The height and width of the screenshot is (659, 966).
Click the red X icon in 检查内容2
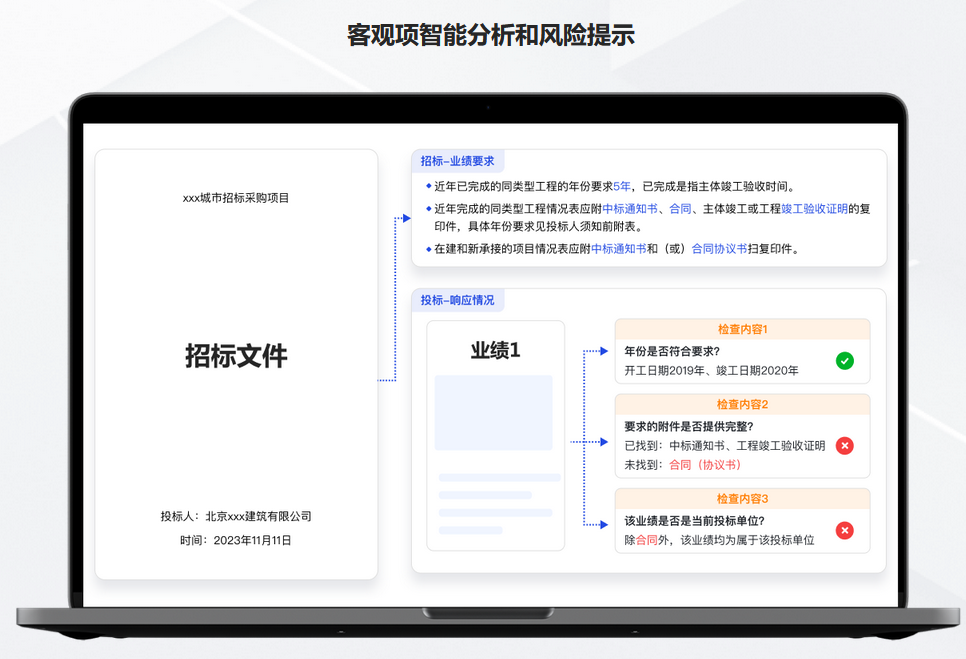coord(845,445)
